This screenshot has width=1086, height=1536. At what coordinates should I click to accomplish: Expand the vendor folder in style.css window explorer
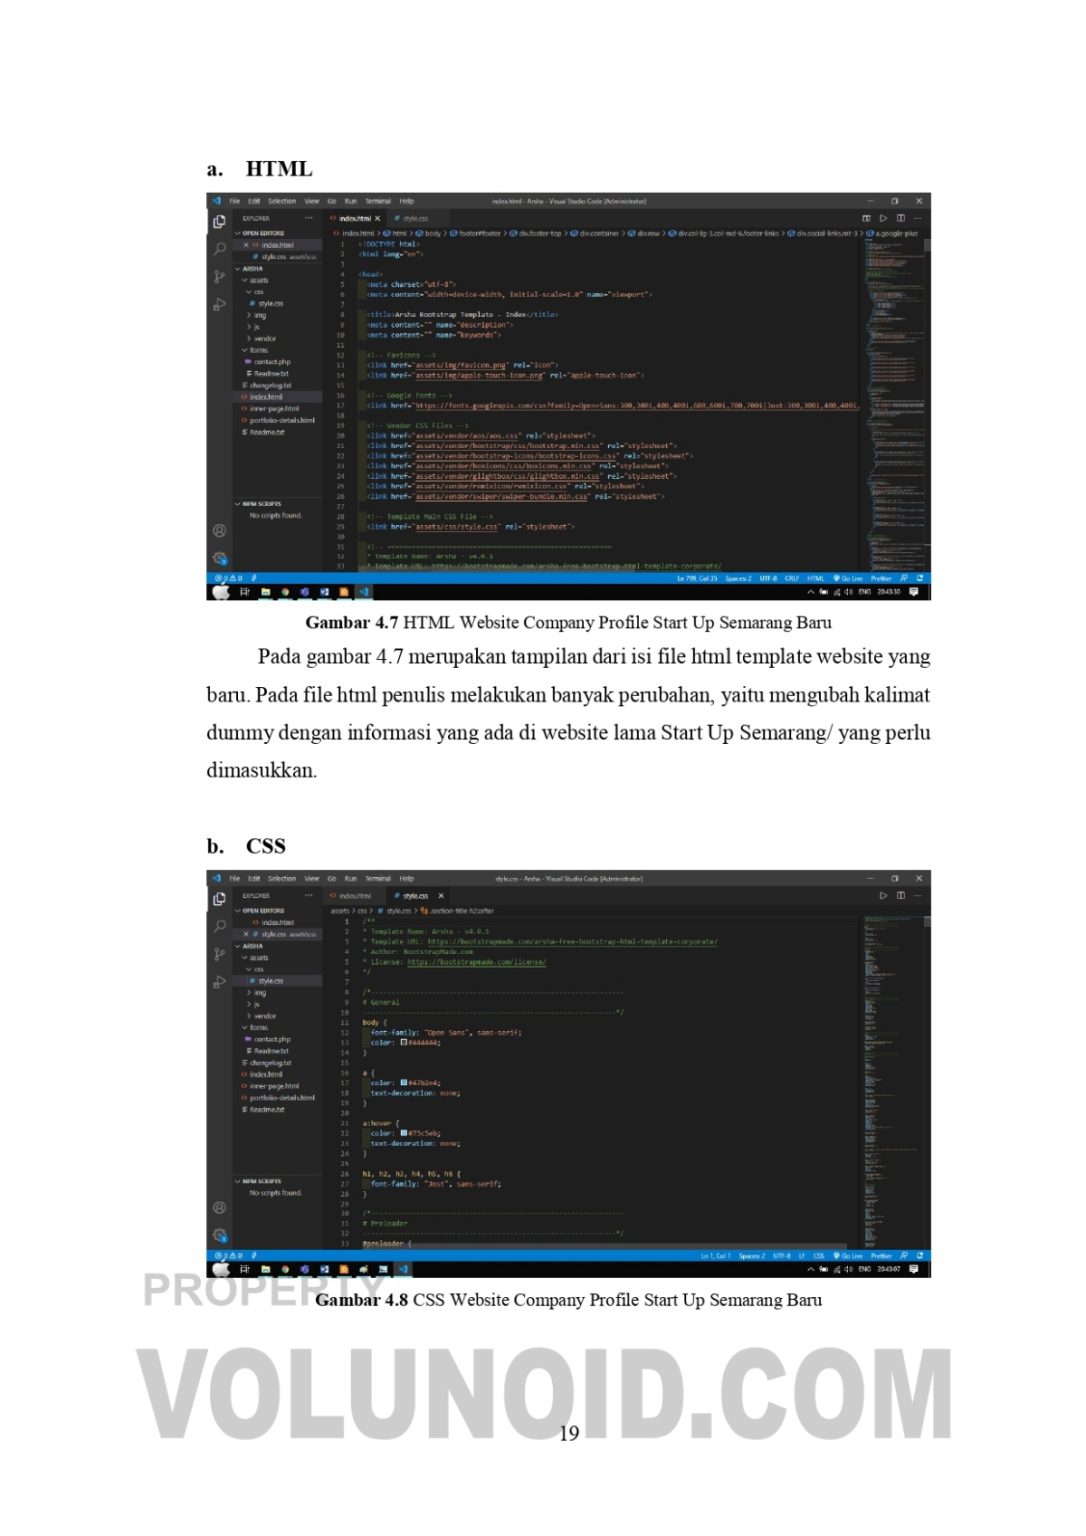[x=264, y=1016]
